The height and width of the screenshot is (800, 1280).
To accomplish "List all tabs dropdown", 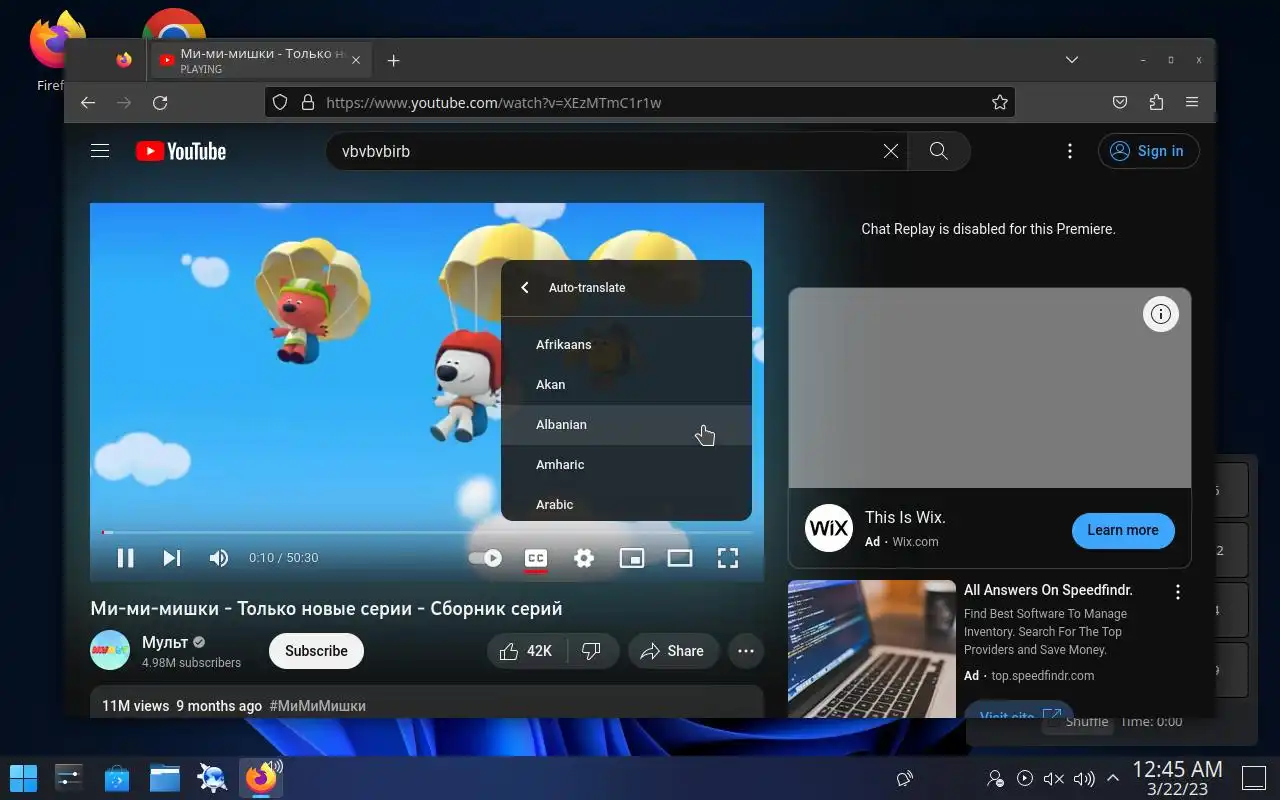I will coord(1071,60).
